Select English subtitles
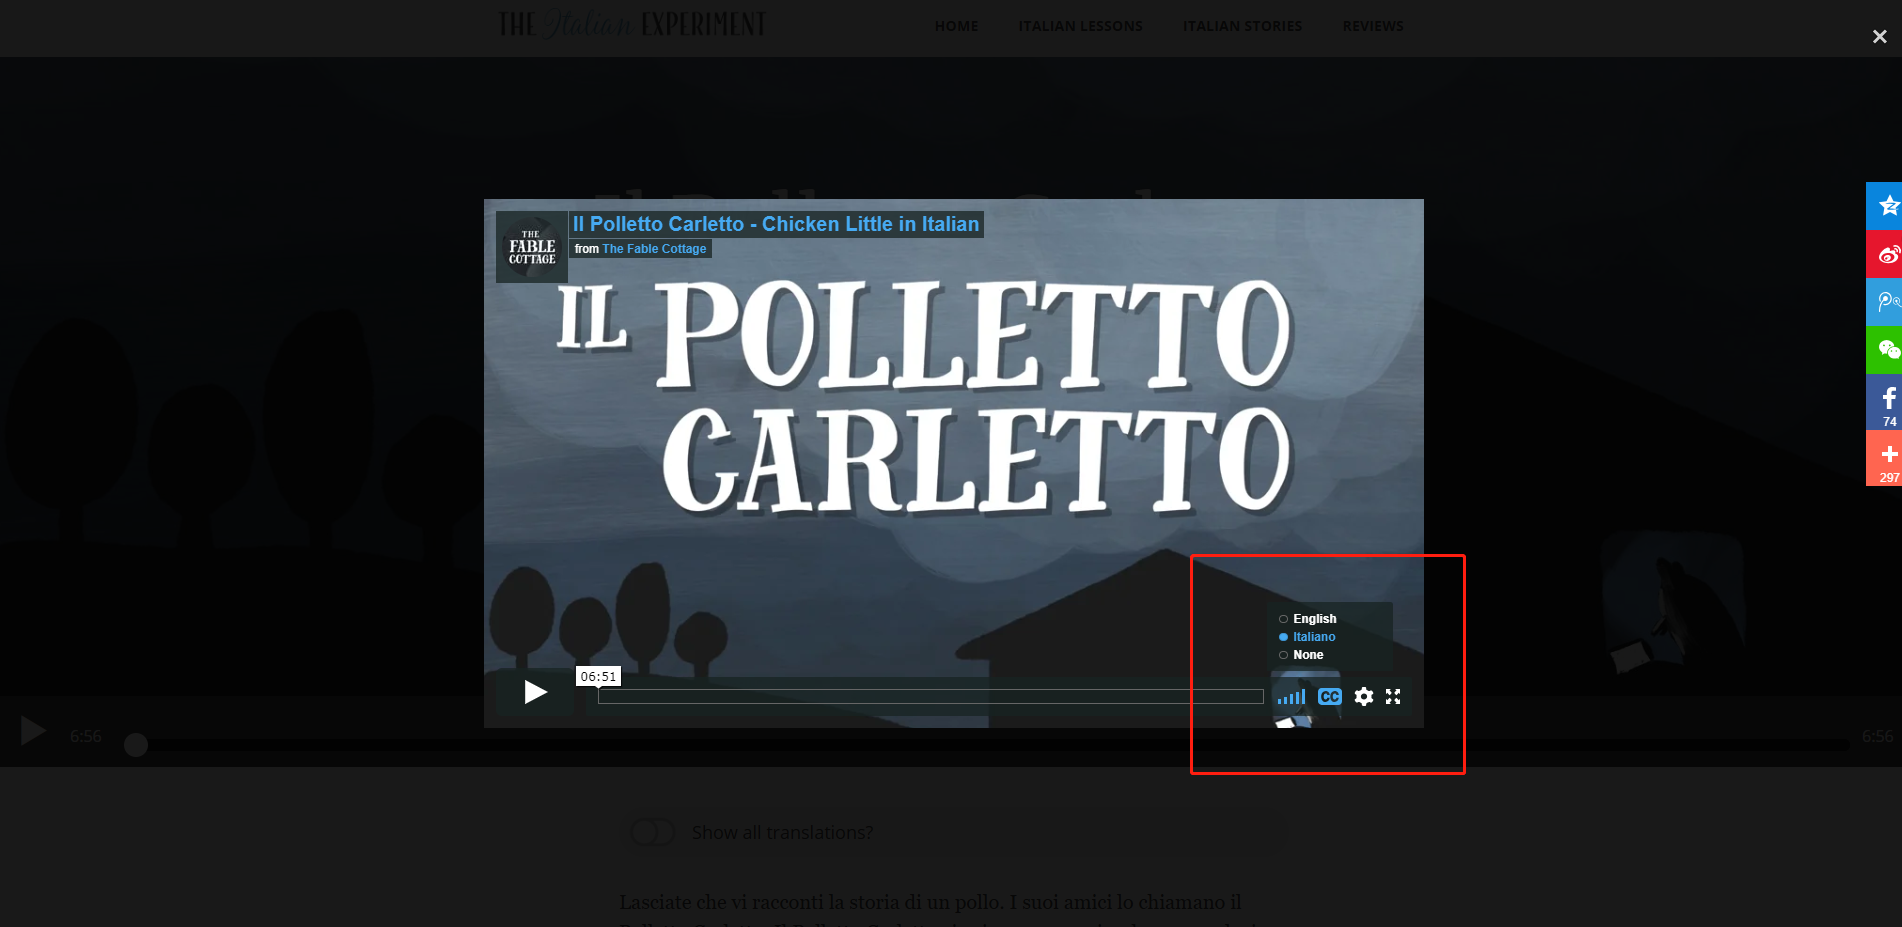Screen dimensions: 1902x927 (x=1313, y=619)
